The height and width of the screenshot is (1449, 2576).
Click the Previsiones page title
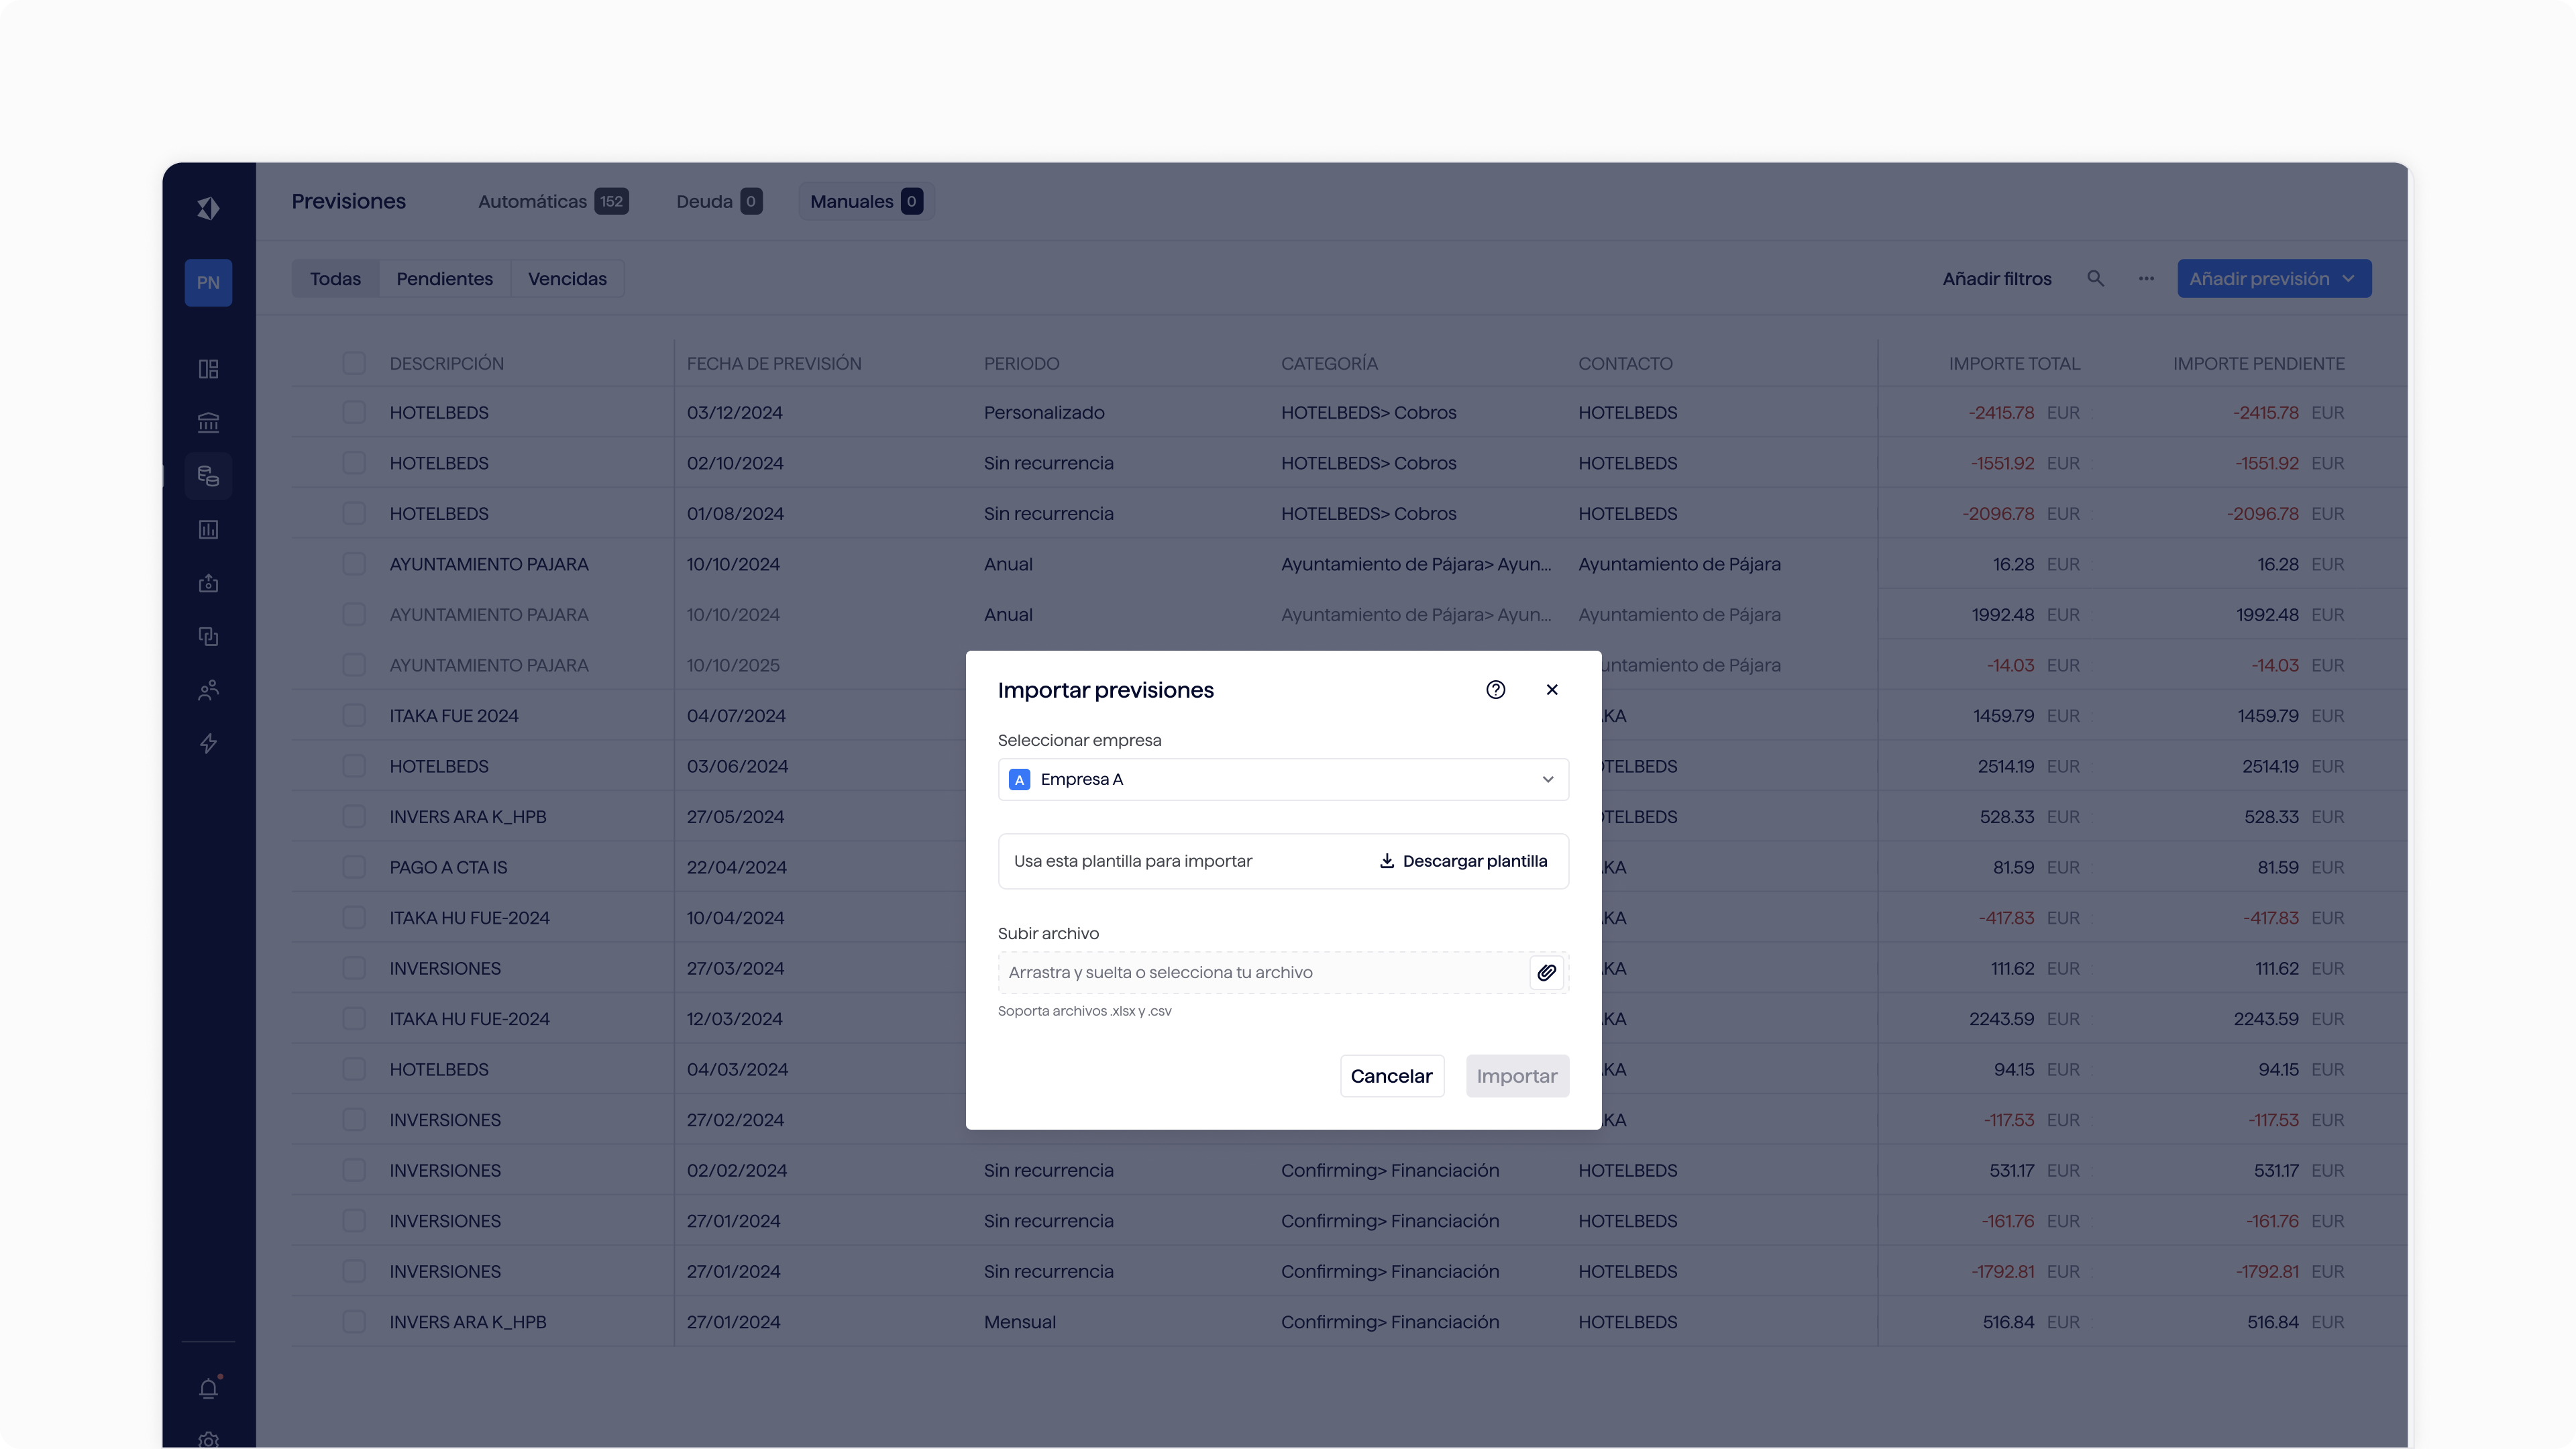[349, 201]
